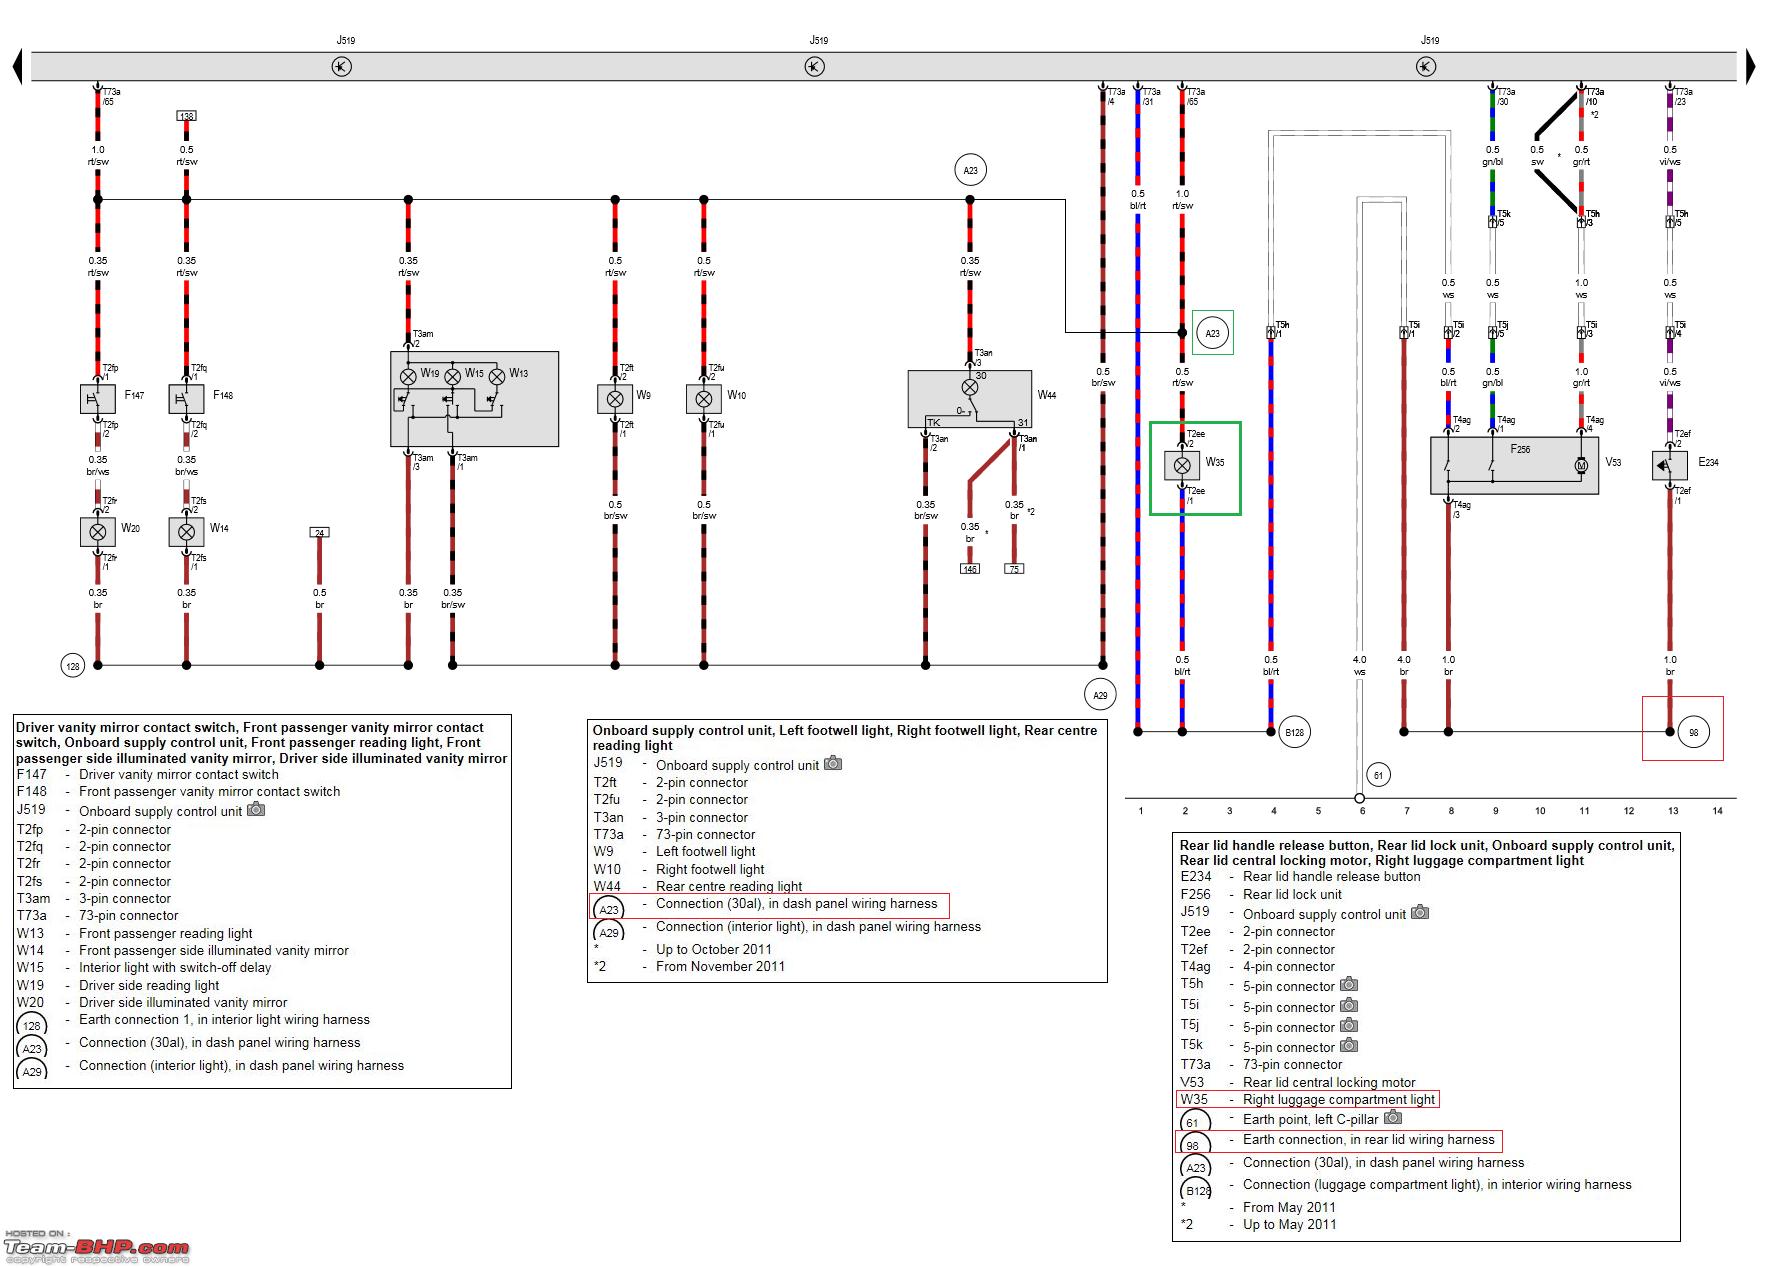Open camera icon for T5h 5-pin connector
Screen dimensions: 1768x1268
tap(1349, 984)
